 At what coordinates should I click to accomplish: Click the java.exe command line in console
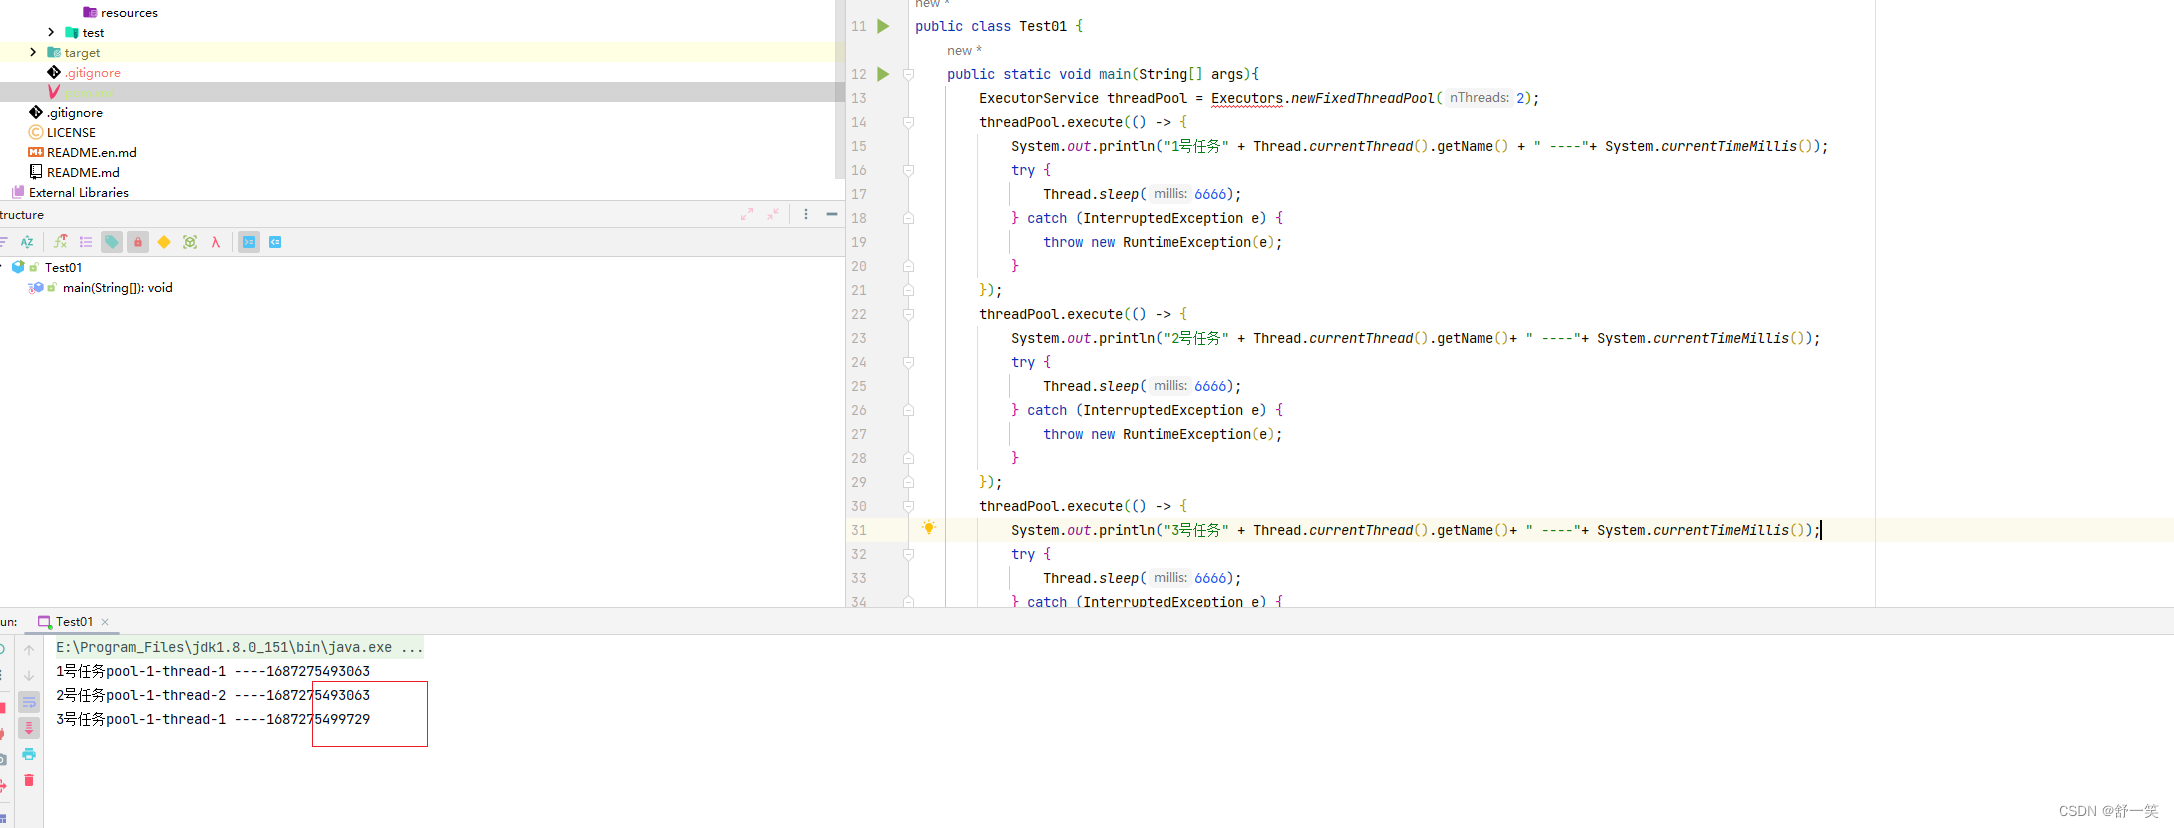coord(239,647)
